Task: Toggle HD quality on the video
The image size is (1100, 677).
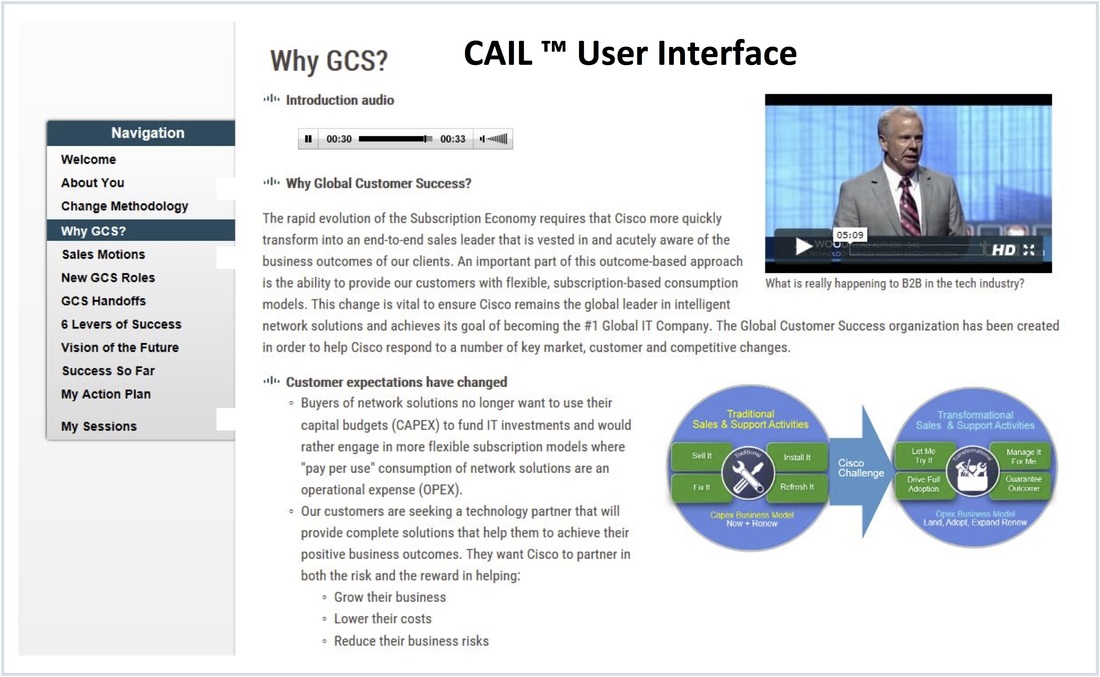Action: (1002, 250)
